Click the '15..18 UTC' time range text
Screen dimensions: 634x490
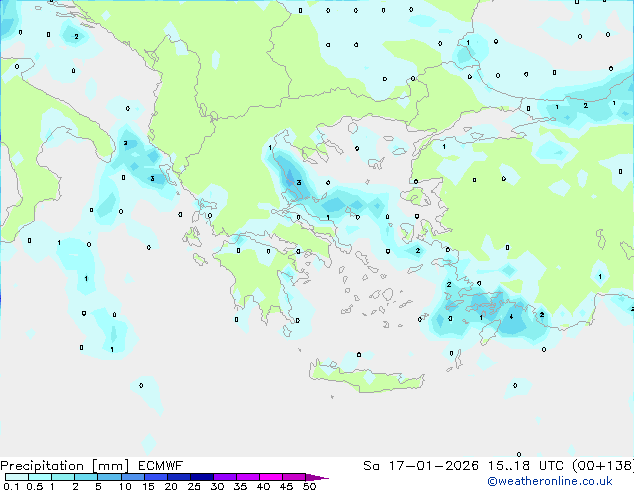point(526,466)
